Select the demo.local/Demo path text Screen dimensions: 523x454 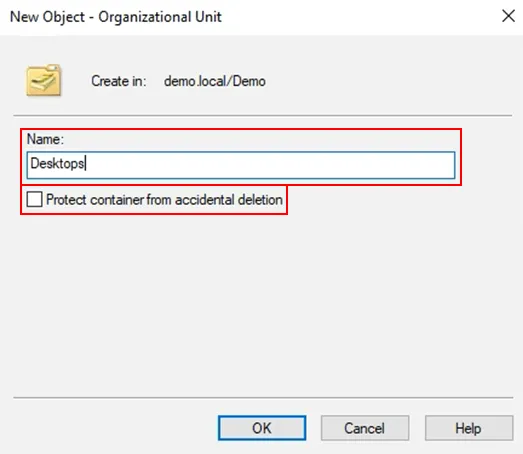click(215, 81)
